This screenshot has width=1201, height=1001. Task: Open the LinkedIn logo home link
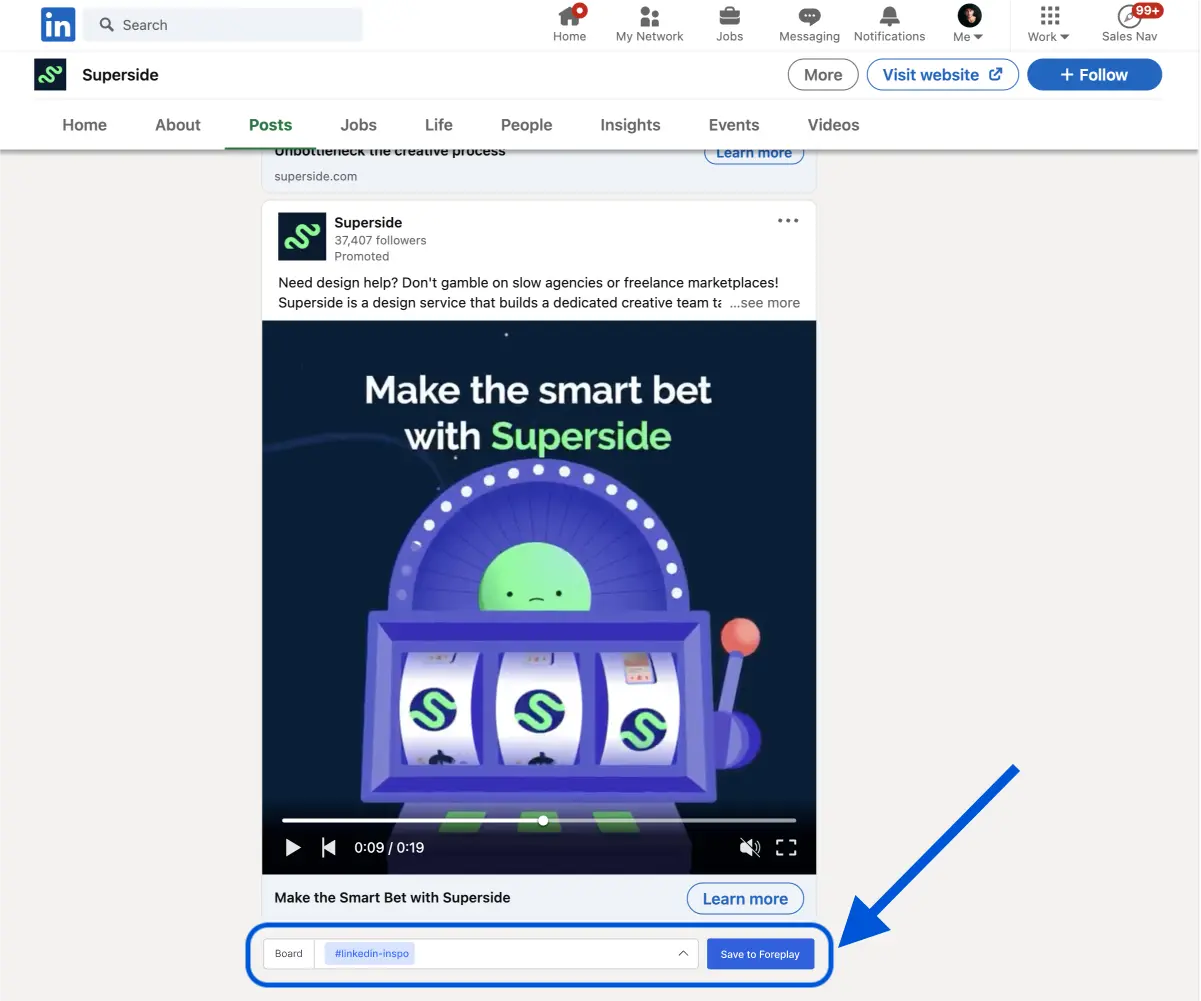[x=57, y=25]
